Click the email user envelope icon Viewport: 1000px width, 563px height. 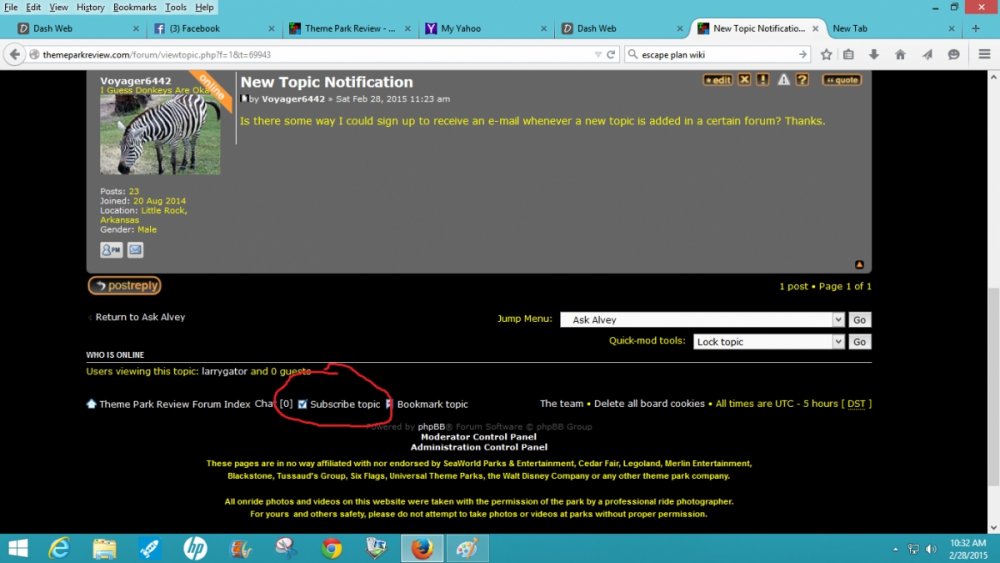click(x=135, y=250)
